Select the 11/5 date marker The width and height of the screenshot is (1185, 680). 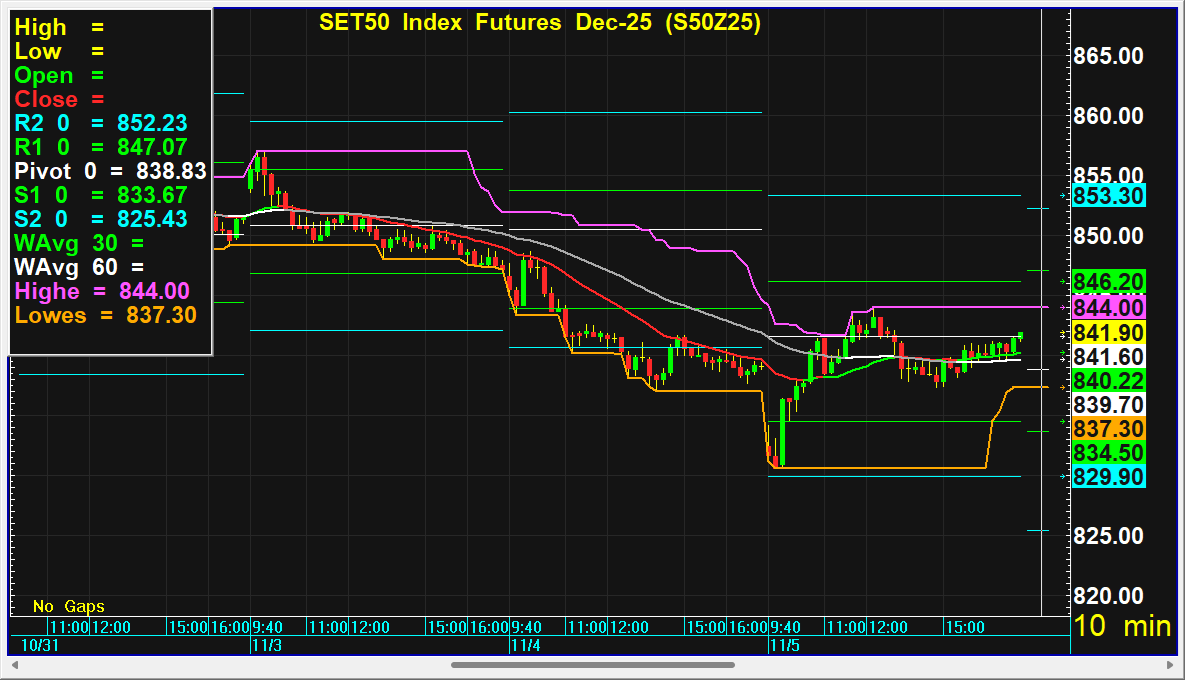[781, 646]
